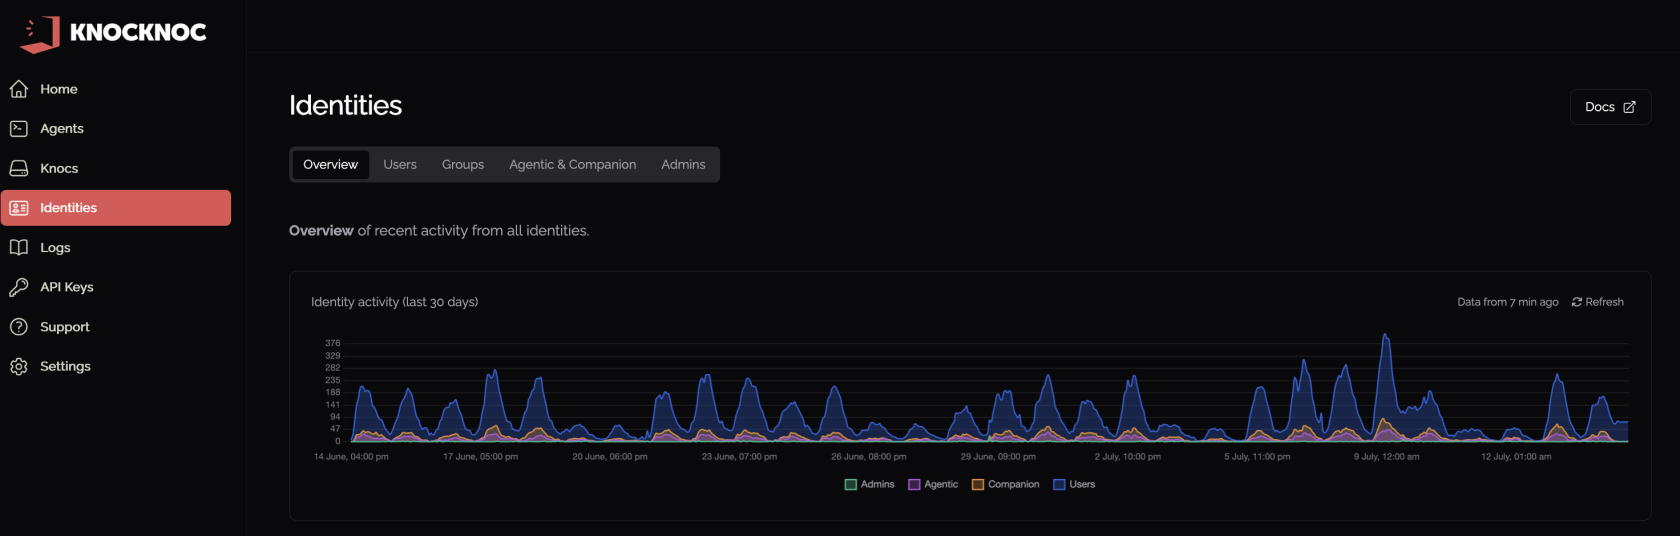The image size is (1680, 536).
Task: Toggle the Companion series orange swatch
Action: 978,485
